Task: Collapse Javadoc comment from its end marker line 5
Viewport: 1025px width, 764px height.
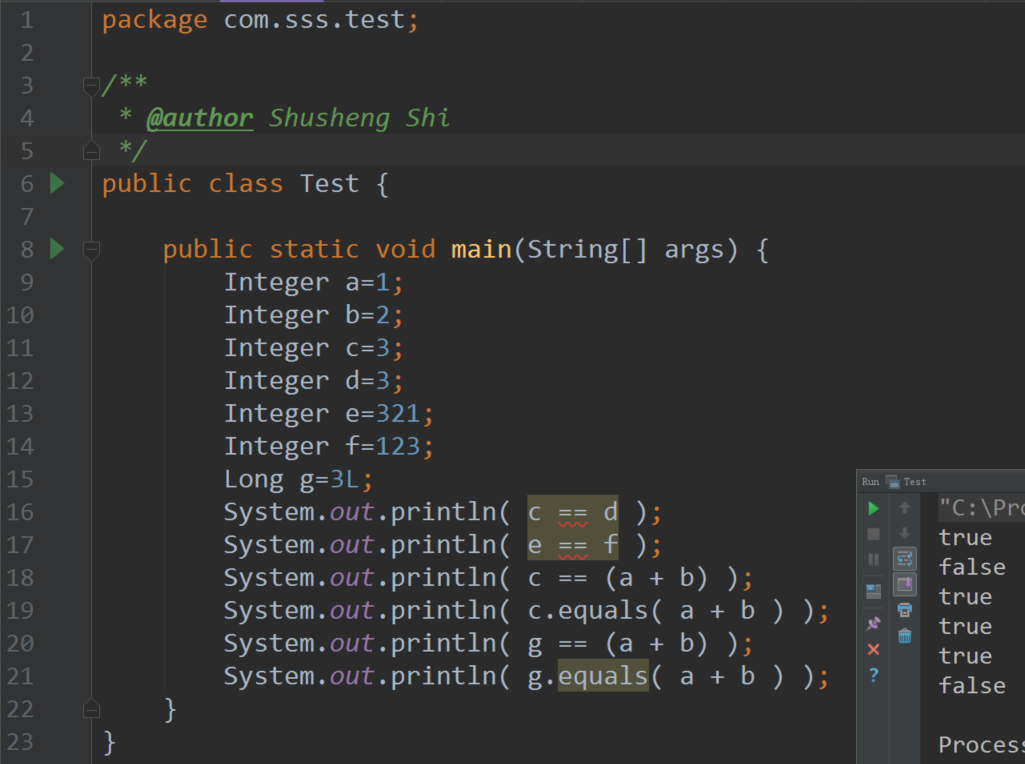Action: tap(92, 151)
